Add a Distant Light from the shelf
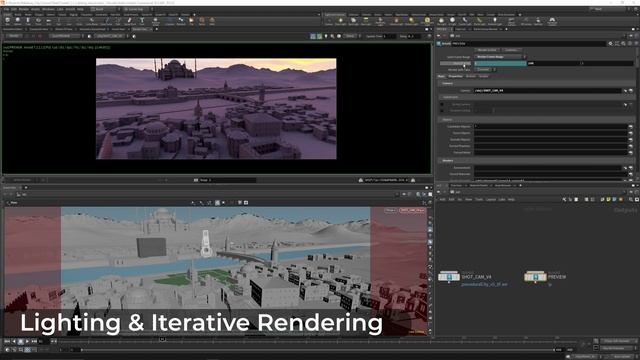Viewport: 640px width, 360px height. point(411,21)
